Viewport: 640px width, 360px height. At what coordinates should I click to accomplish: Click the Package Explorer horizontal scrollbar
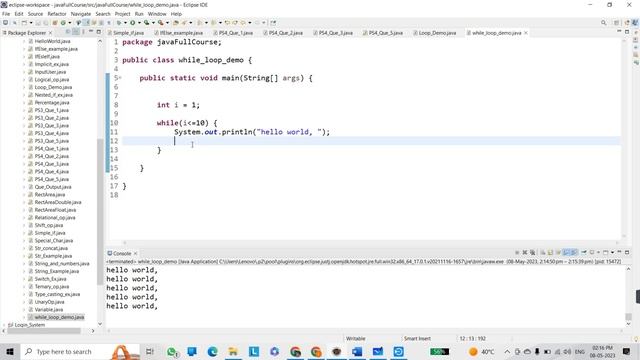(x=44, y=331)
